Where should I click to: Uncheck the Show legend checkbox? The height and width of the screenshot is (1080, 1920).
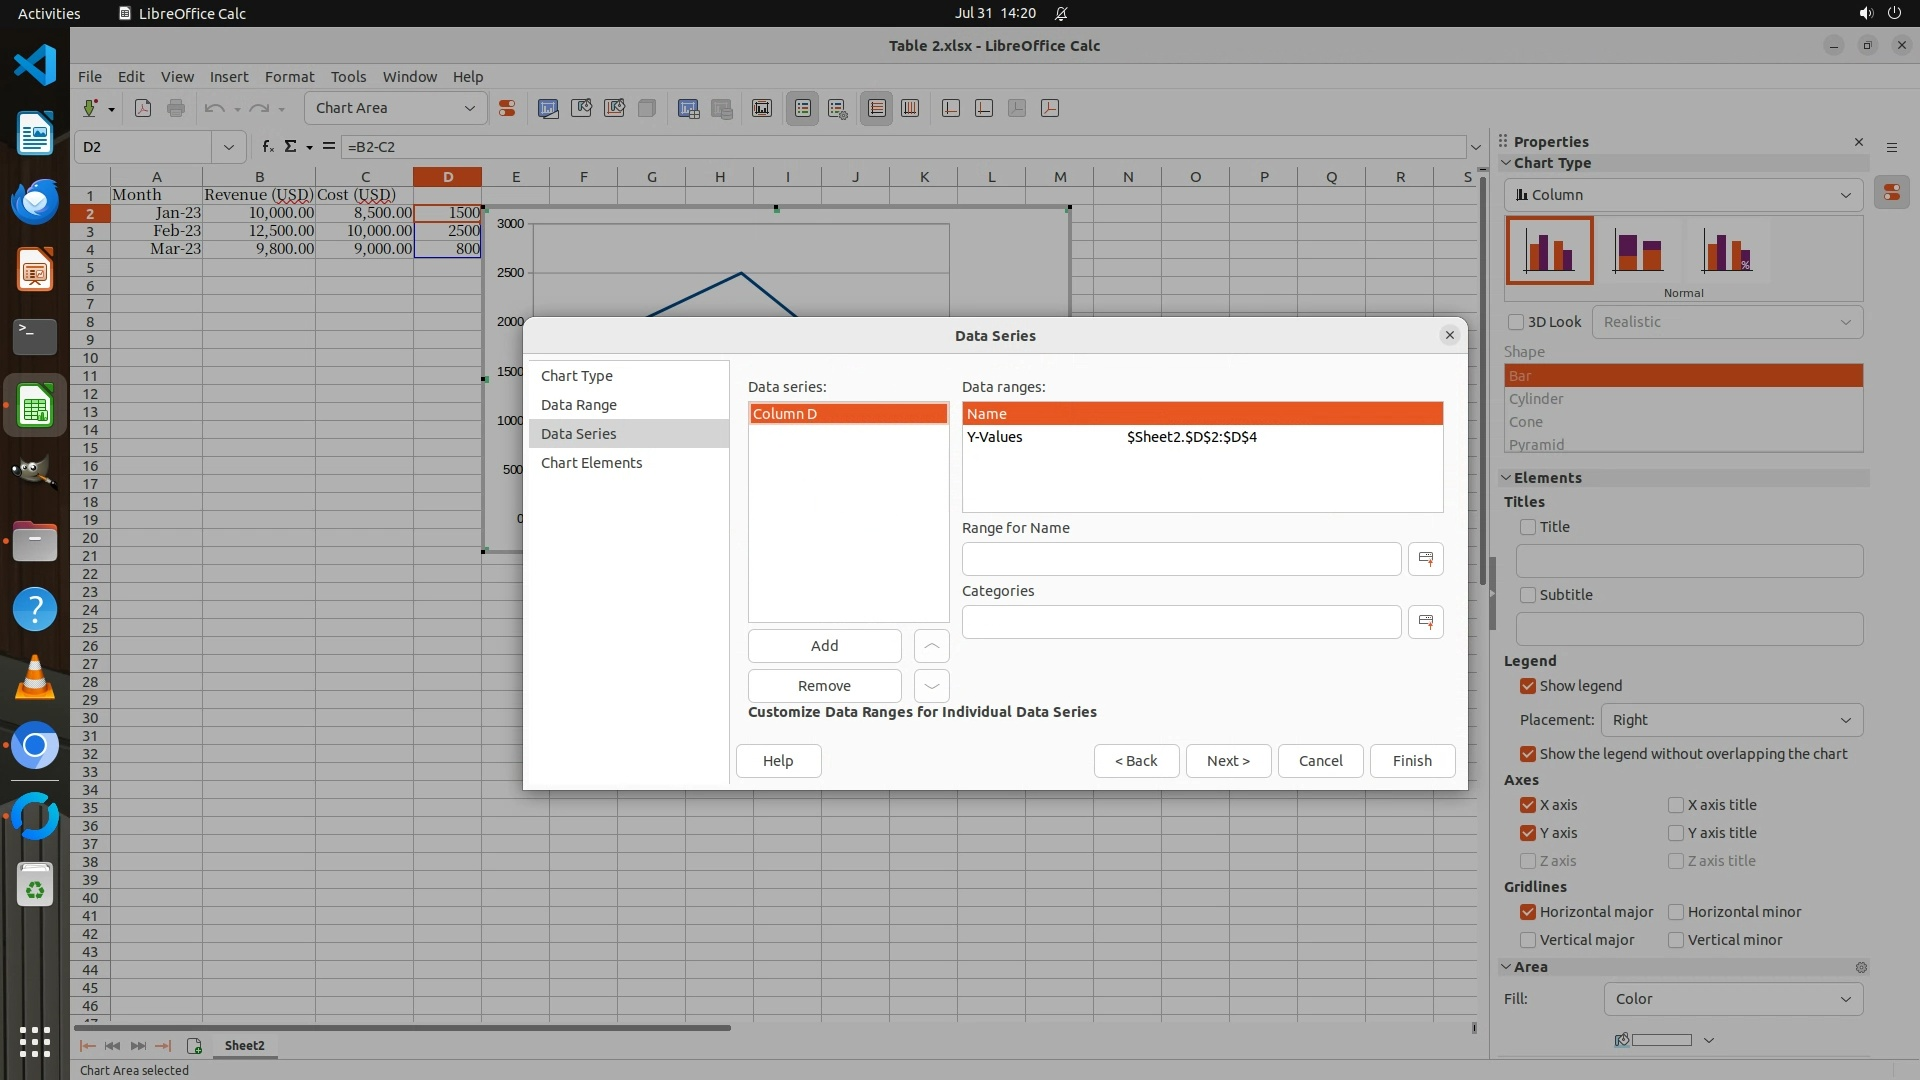click(1527, 686)
